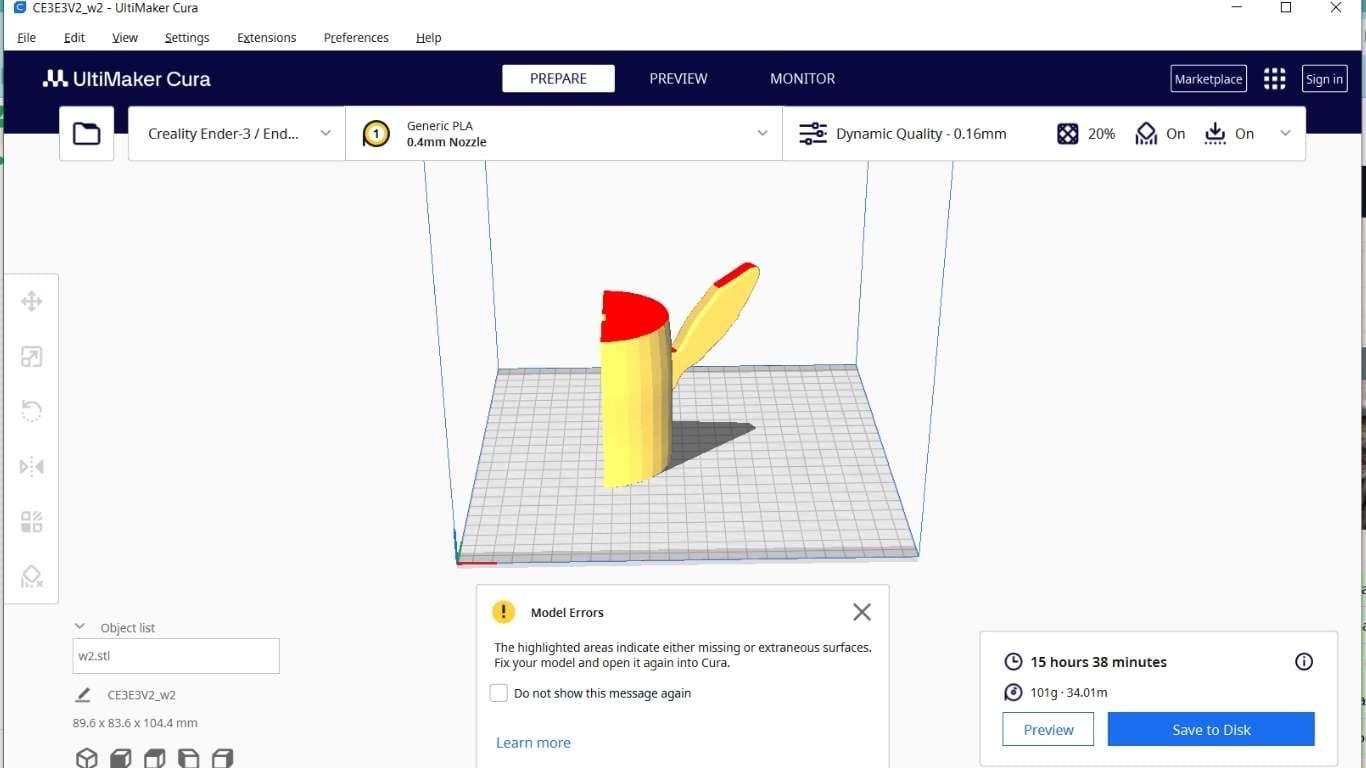Screen dimensions: 1366x768
Task: Click the print profile sliders icon
Action: [x=813, y=134]
